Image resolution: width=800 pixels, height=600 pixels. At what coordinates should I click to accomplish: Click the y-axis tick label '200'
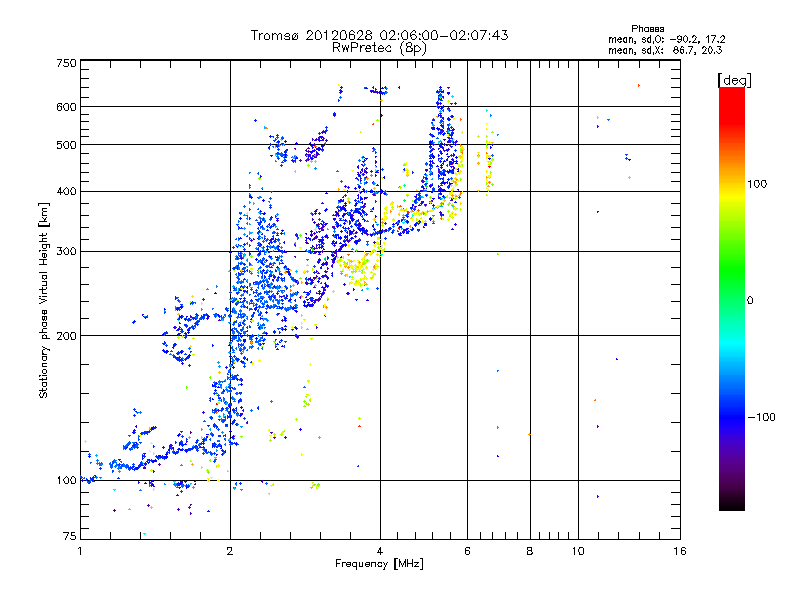(x=66, y=336)
